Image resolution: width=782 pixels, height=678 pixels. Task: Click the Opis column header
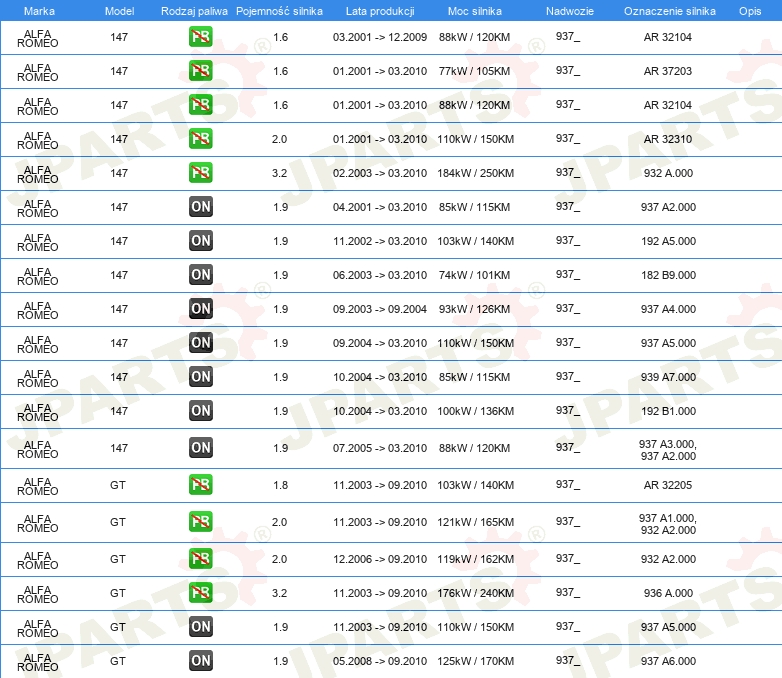(x=749, y=10)
